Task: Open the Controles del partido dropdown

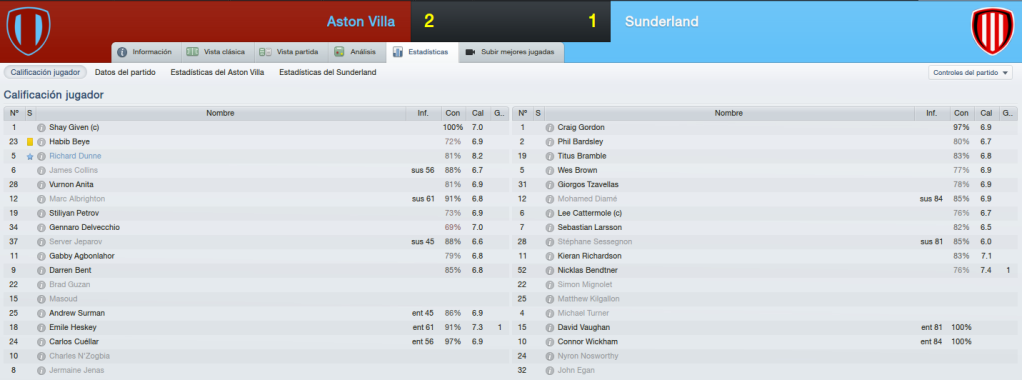Action: pyautogui.click(x=970, y=73)
